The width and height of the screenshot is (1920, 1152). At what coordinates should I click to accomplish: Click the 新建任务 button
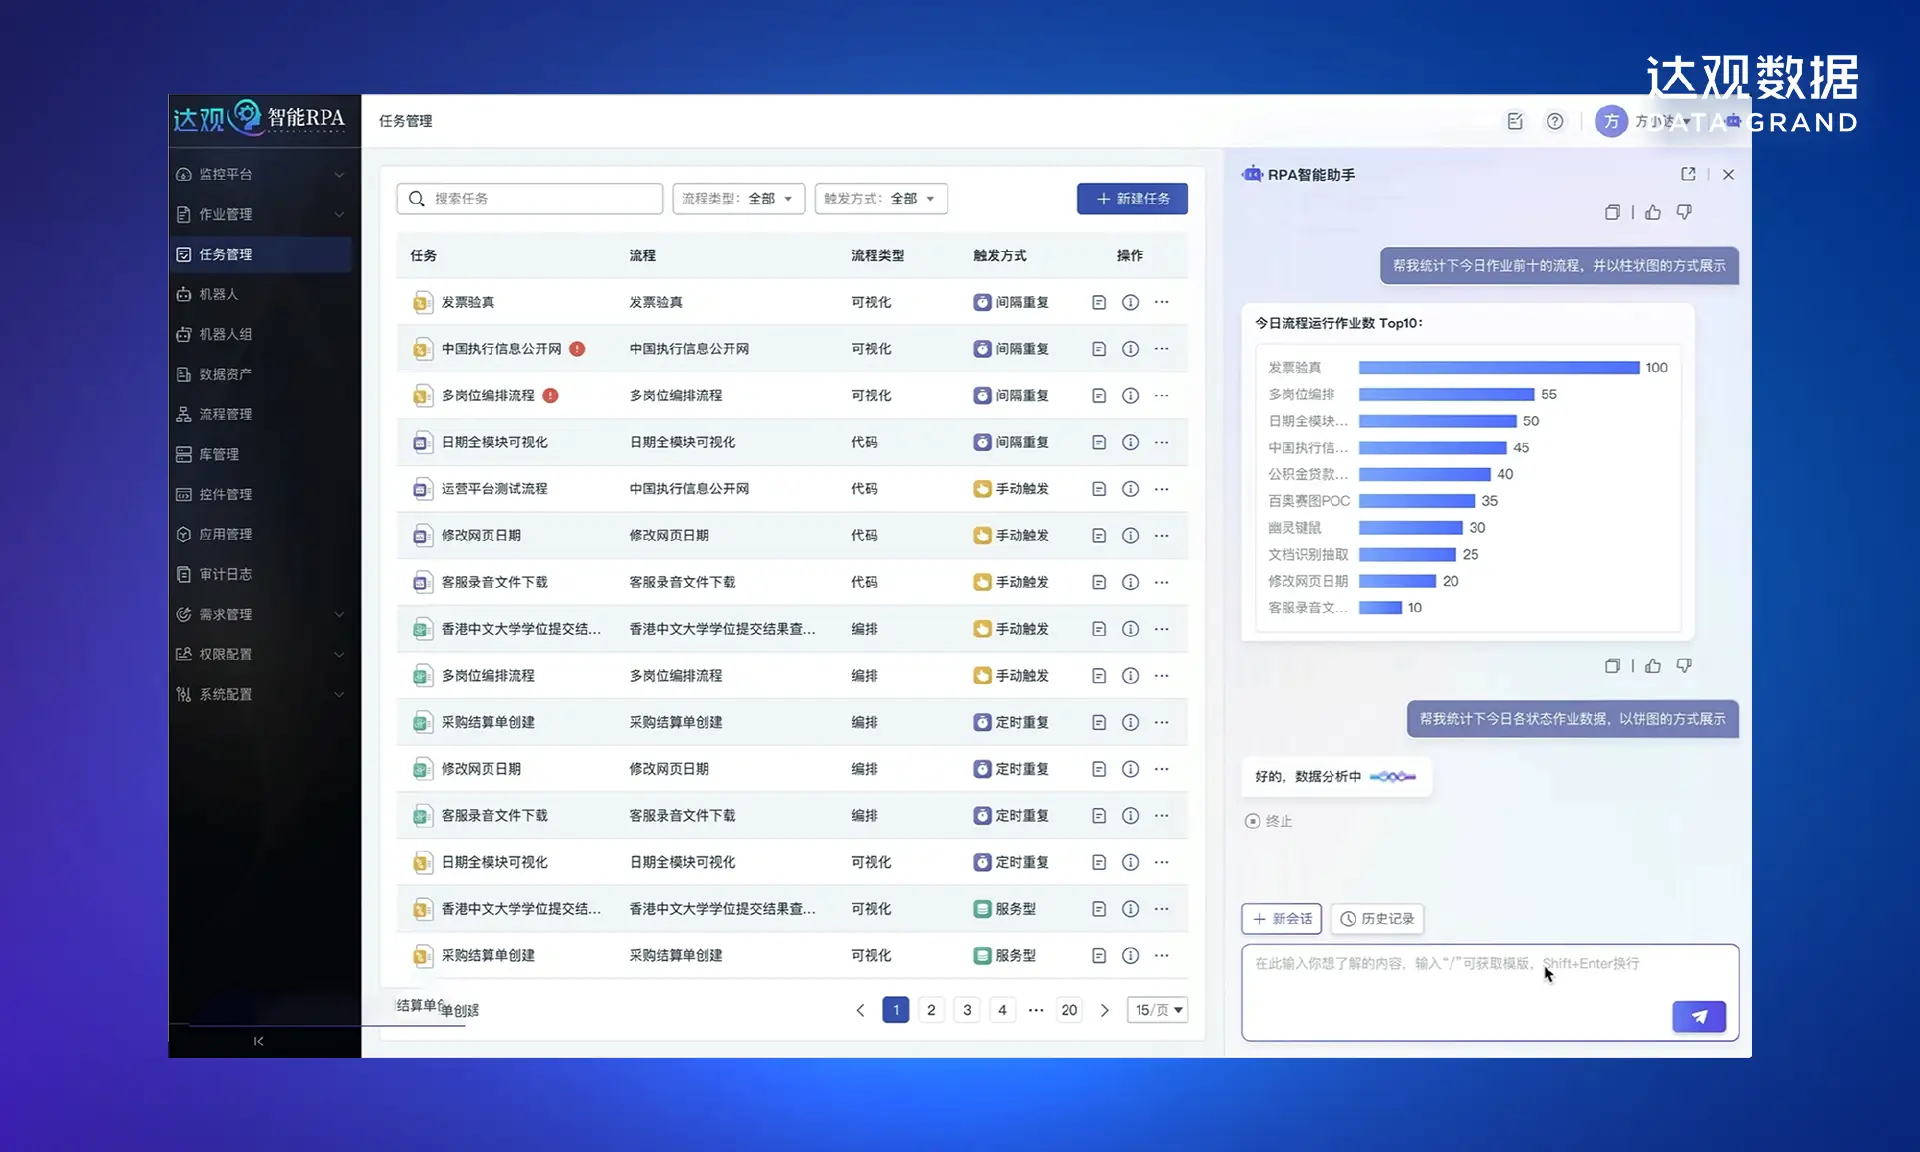(x=1132, y=199)
